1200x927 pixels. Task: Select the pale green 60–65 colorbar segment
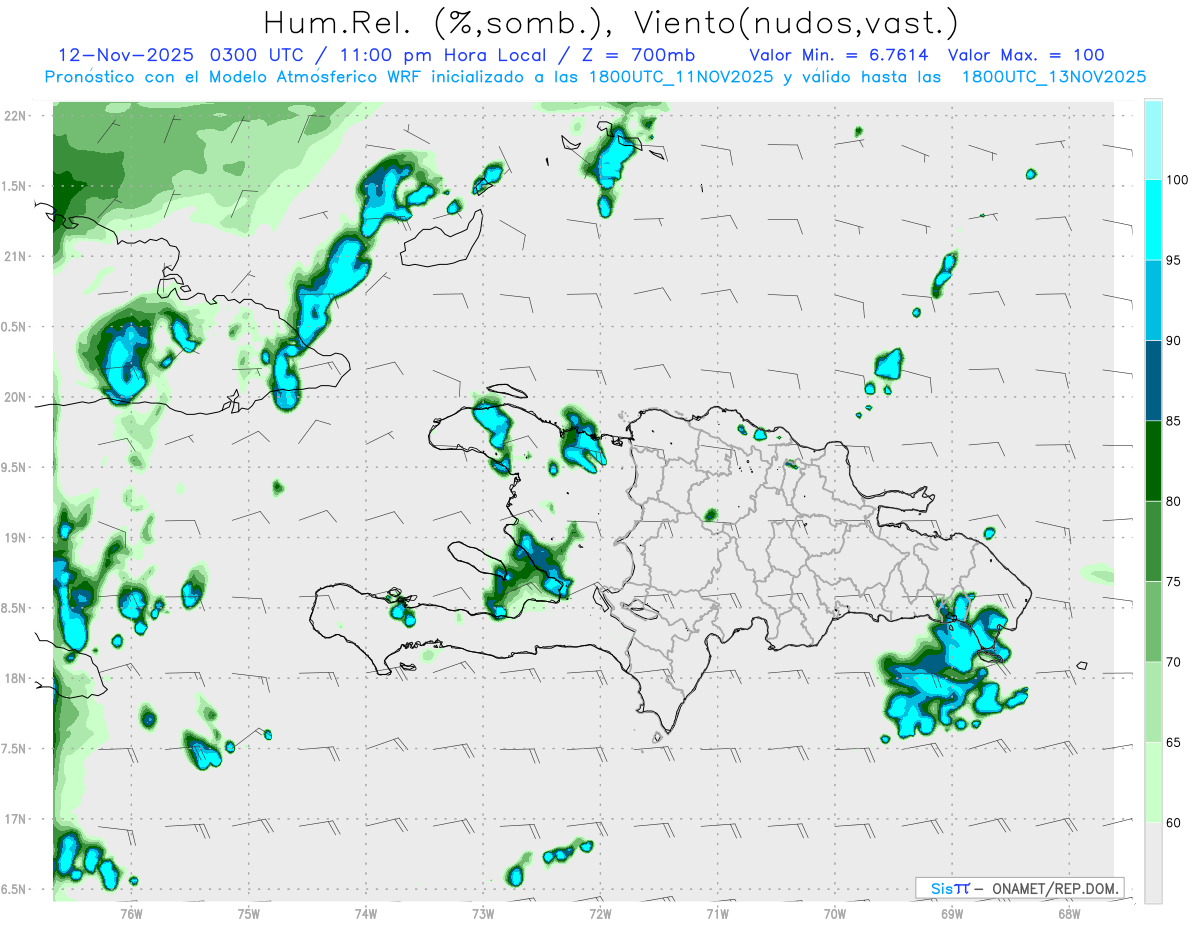click(x=1153, y=782)
